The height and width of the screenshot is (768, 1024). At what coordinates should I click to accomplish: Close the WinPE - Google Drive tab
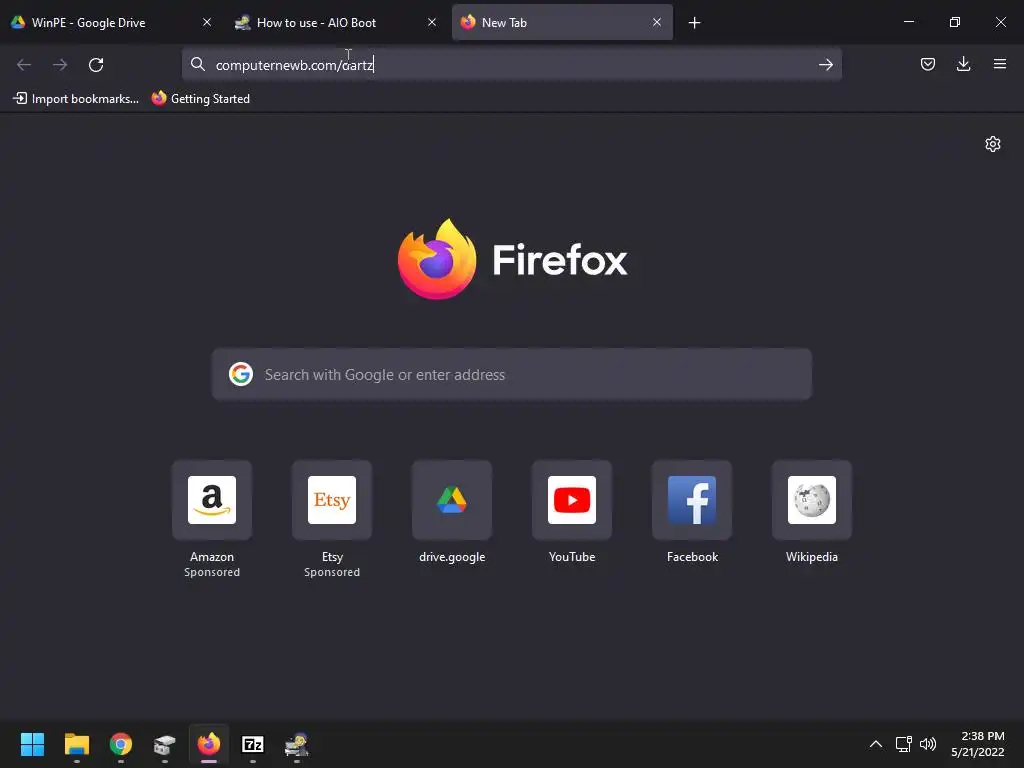tap(207, 22)
